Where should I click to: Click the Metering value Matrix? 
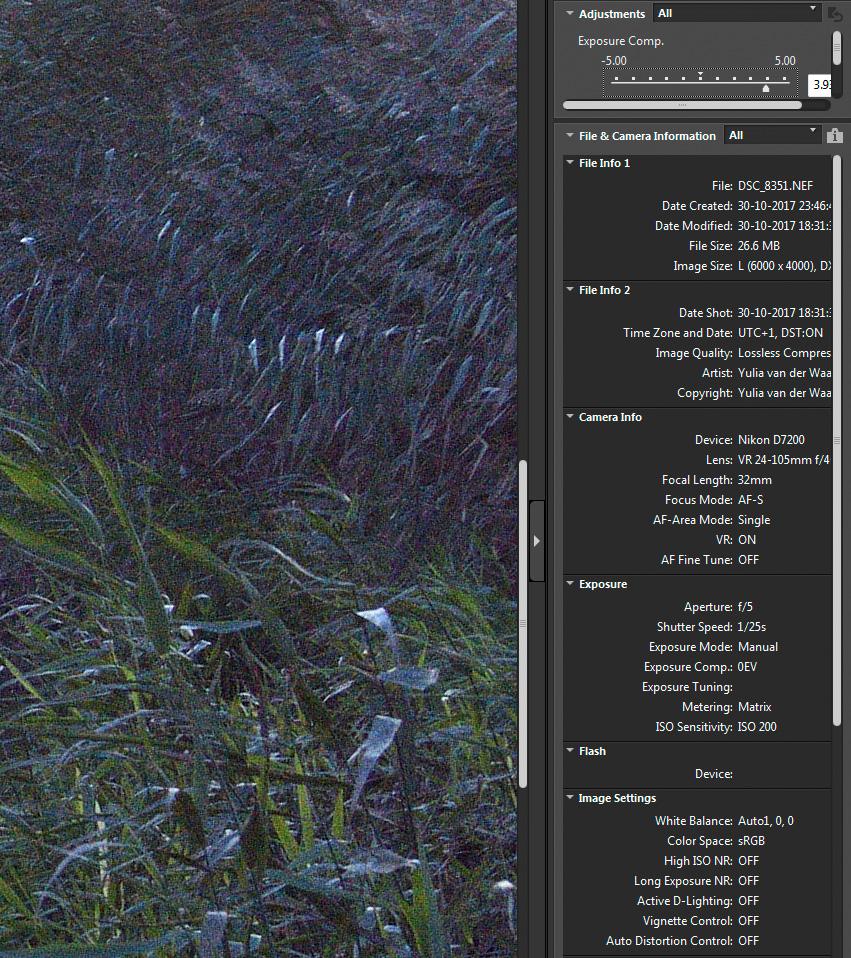coord(754,707)
